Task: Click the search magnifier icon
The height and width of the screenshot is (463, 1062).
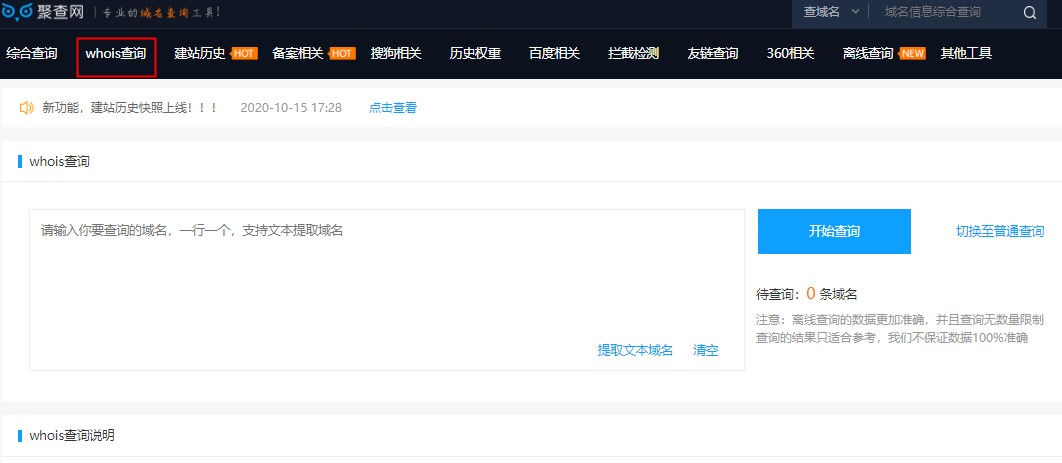Action: point(1029,13)
